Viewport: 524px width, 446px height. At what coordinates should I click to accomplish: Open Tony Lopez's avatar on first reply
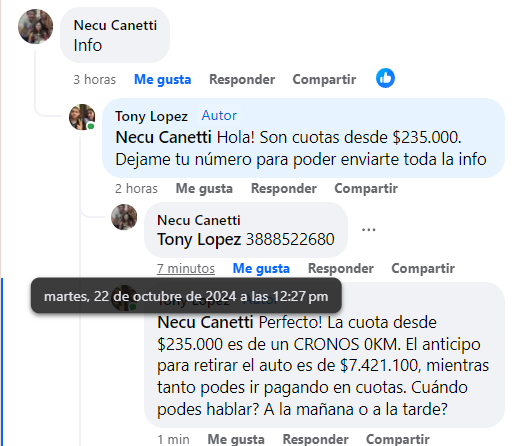coord(82,117)
